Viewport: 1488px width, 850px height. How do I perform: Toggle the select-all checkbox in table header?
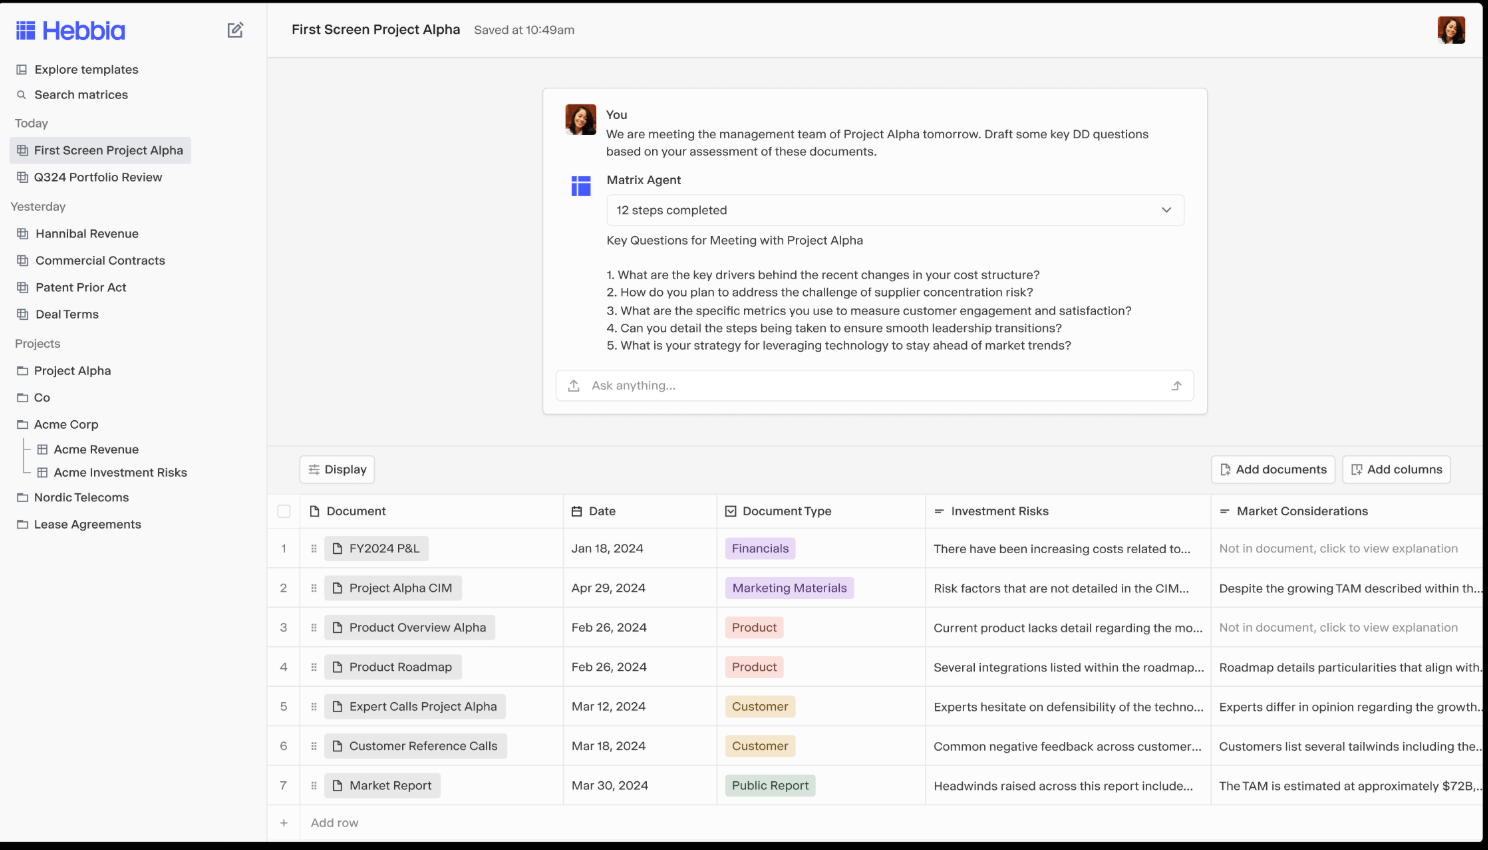point(284,511)
